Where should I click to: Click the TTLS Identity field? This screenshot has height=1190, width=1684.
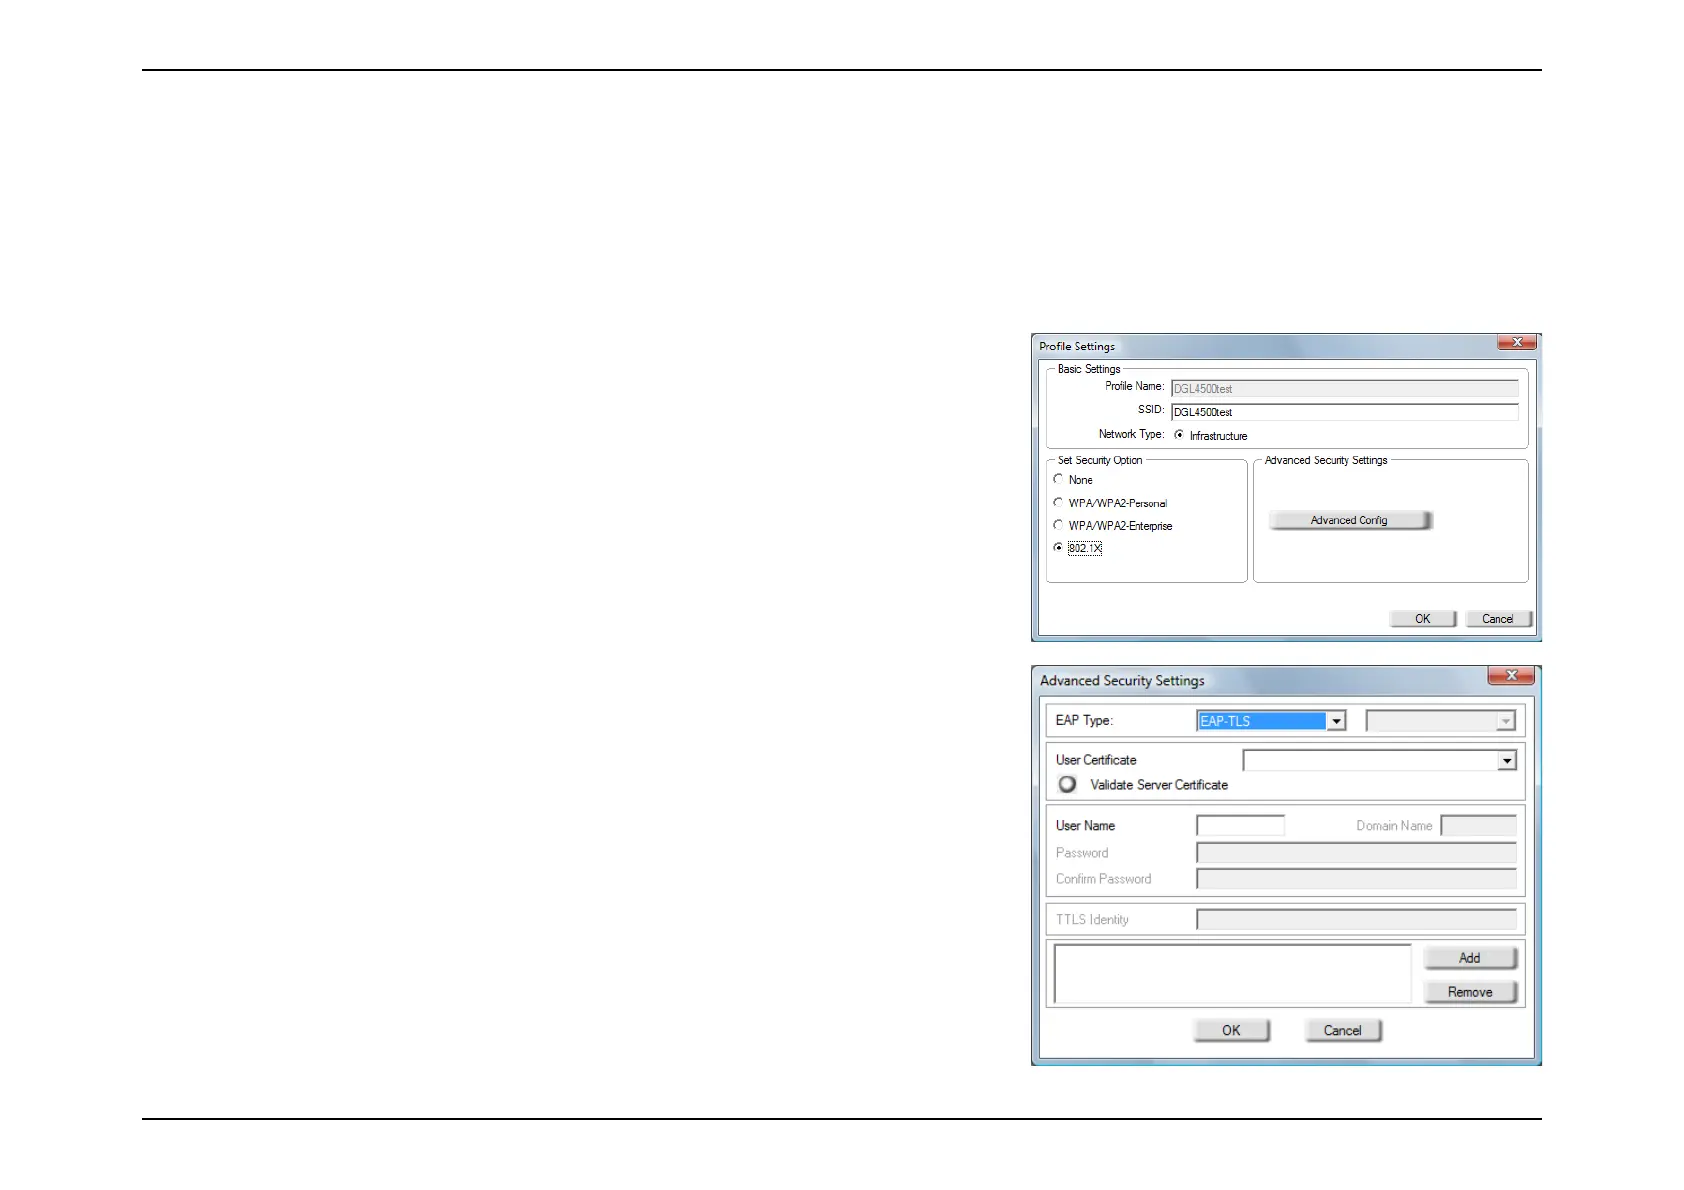pos(1357,920)
